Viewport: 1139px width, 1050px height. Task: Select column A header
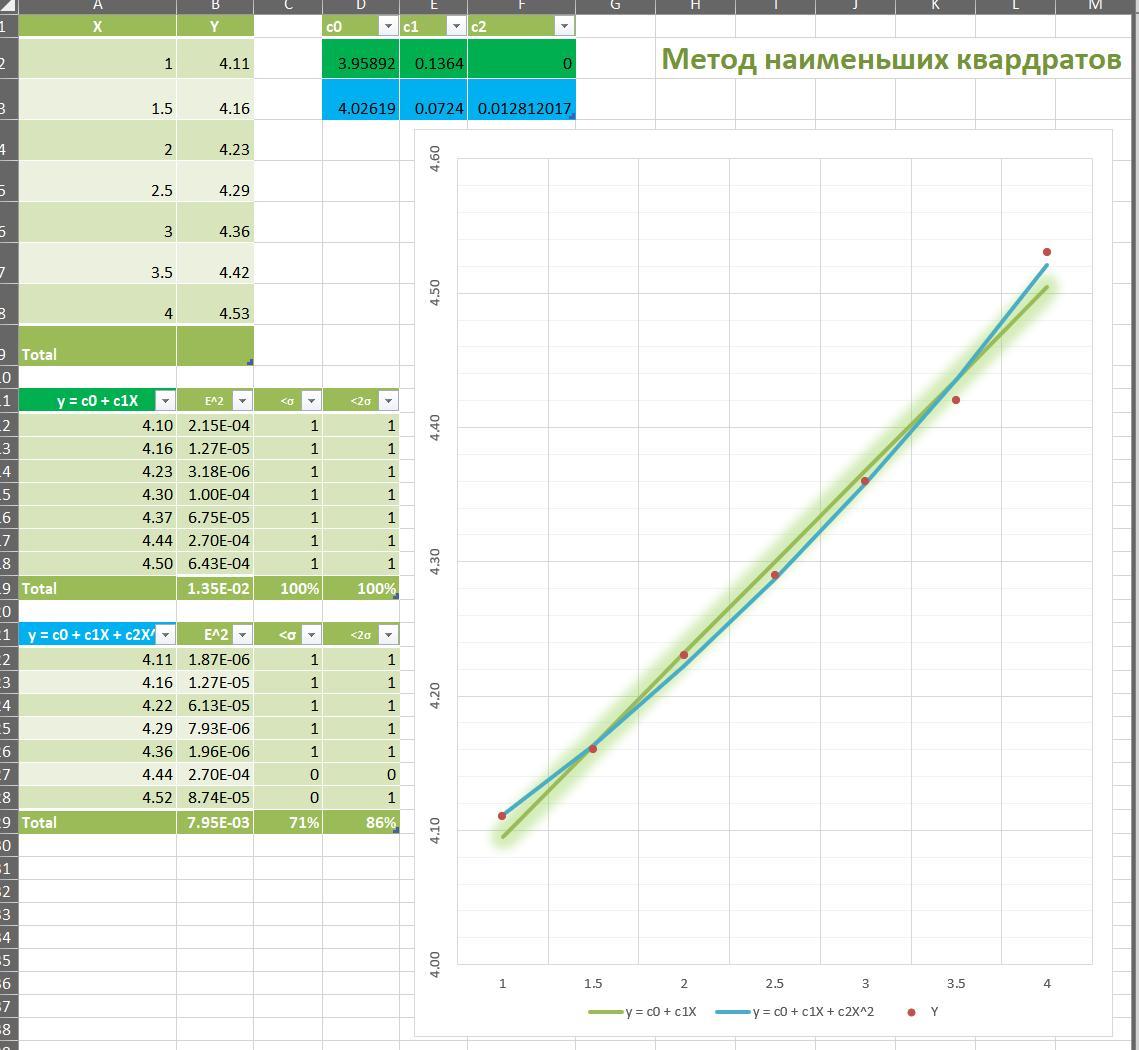pos(97,6)
